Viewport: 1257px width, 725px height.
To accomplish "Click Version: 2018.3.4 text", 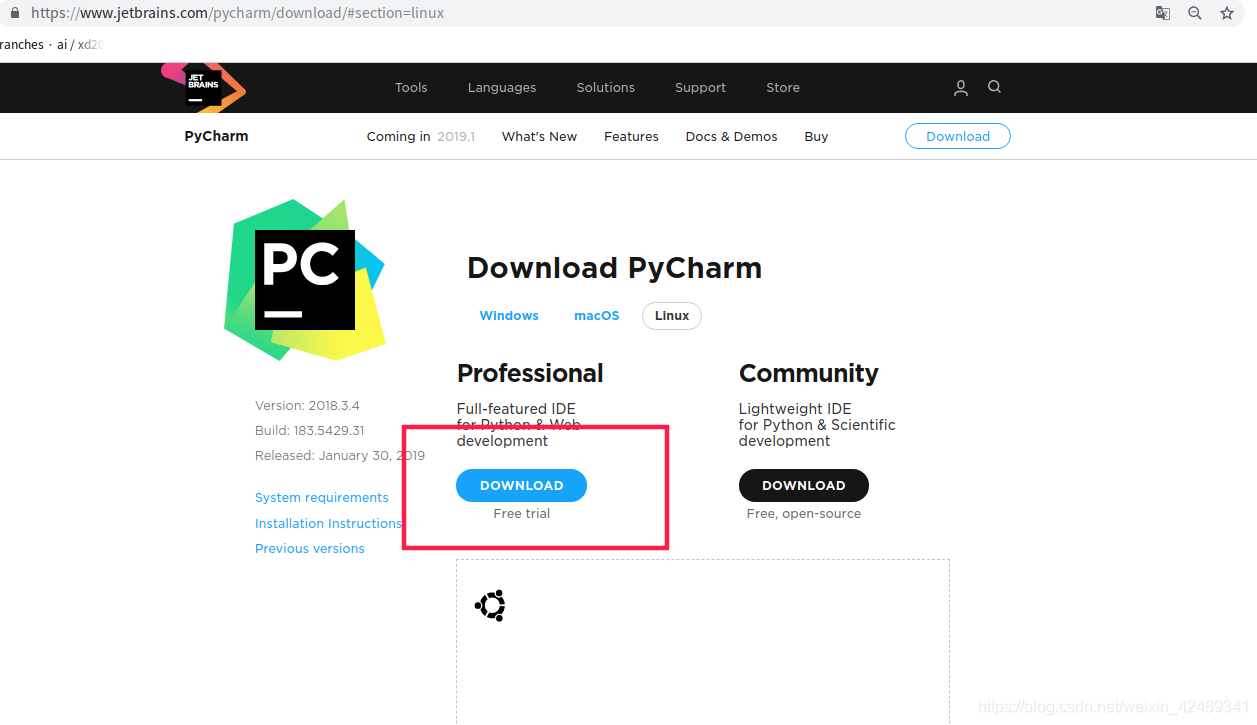I will (307, 406).
